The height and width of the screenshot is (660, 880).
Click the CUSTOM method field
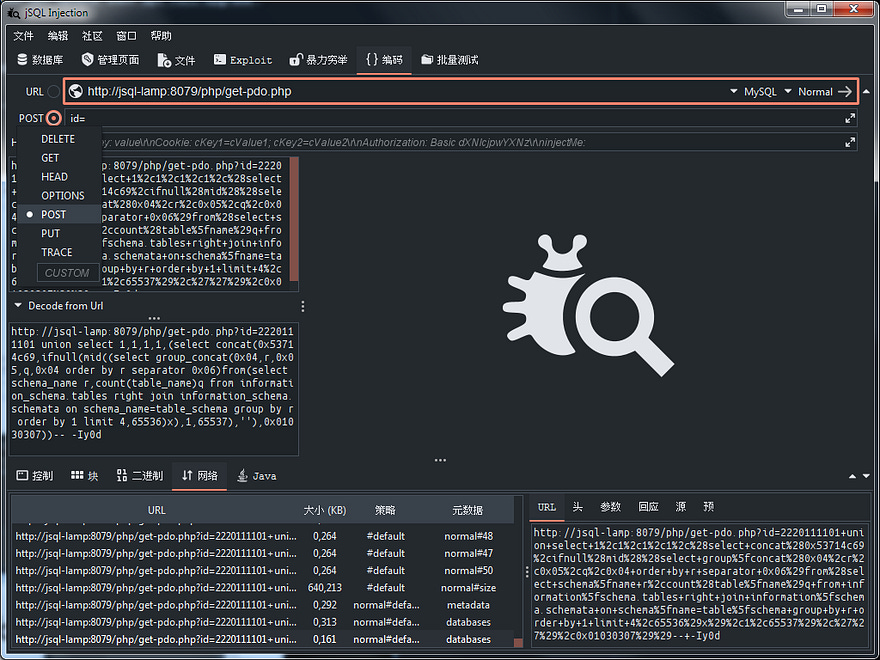coord(68,273)
